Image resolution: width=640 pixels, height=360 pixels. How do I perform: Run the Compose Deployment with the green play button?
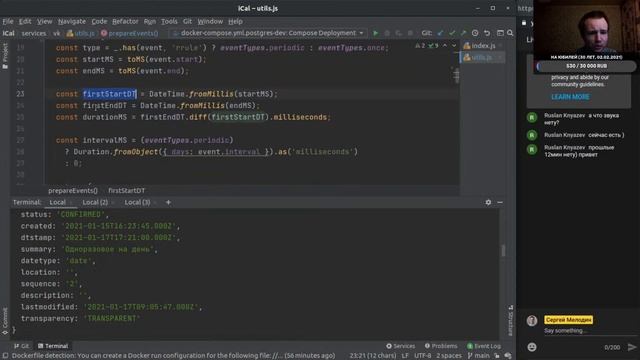point(376,33)
